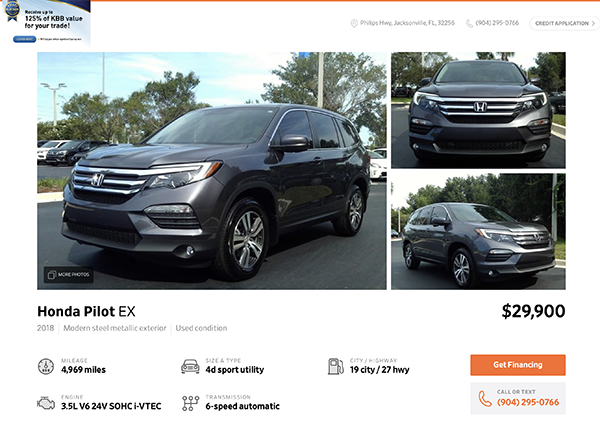Click the location pin icon in header
600x432 pixels.
point(354,23)
